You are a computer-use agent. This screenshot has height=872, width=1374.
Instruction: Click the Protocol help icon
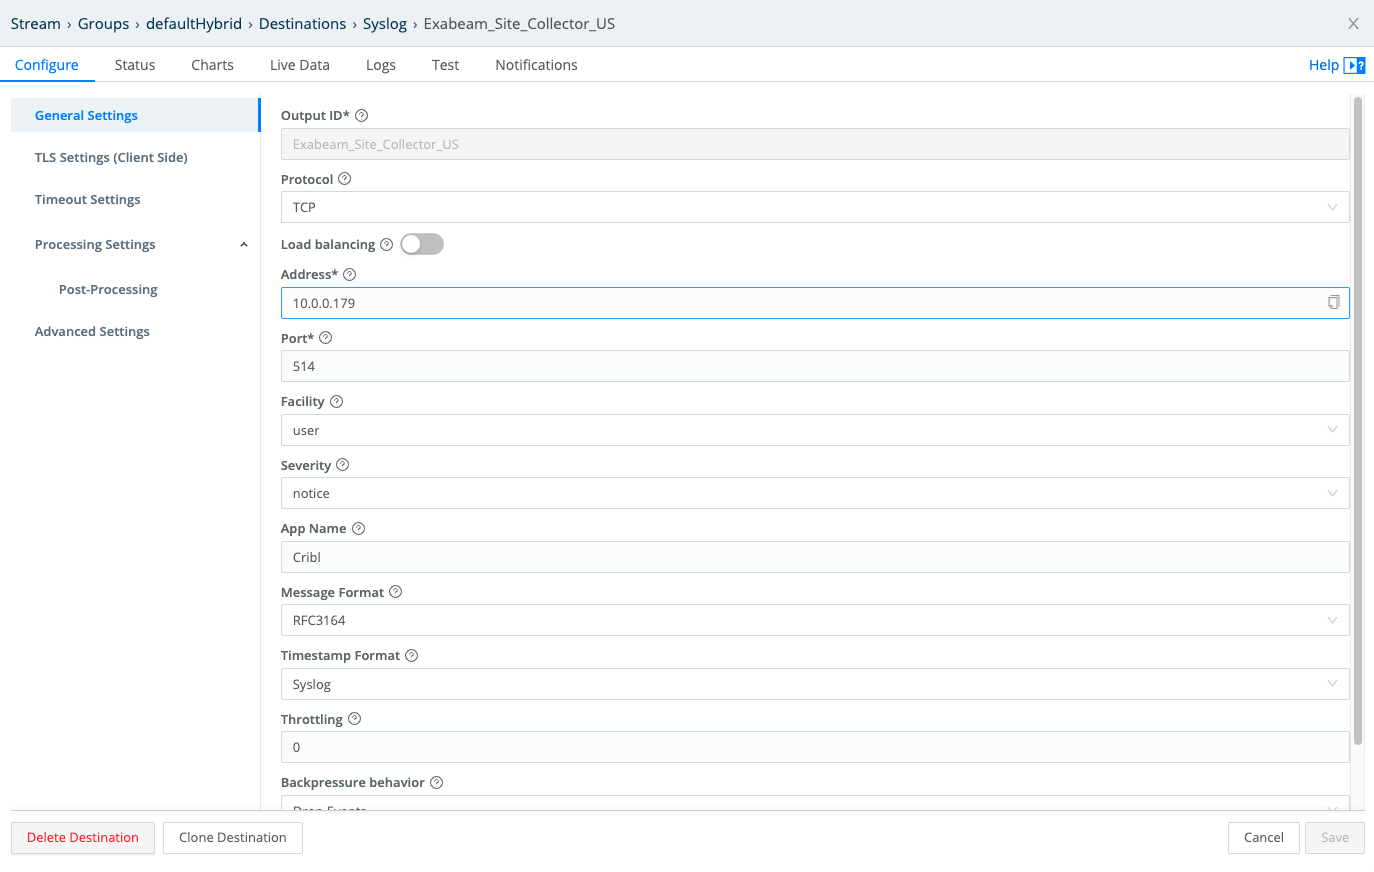point(344,179)
